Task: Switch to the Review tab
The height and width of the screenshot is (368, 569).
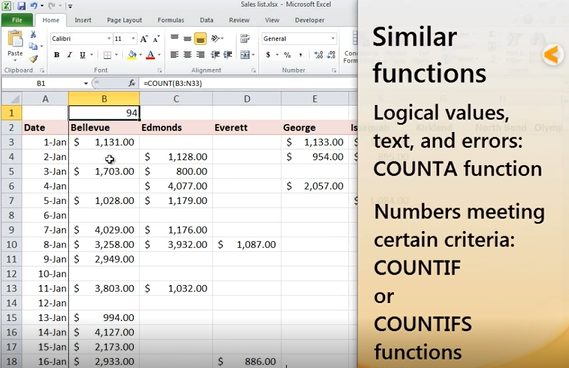Action: (239, 20)
